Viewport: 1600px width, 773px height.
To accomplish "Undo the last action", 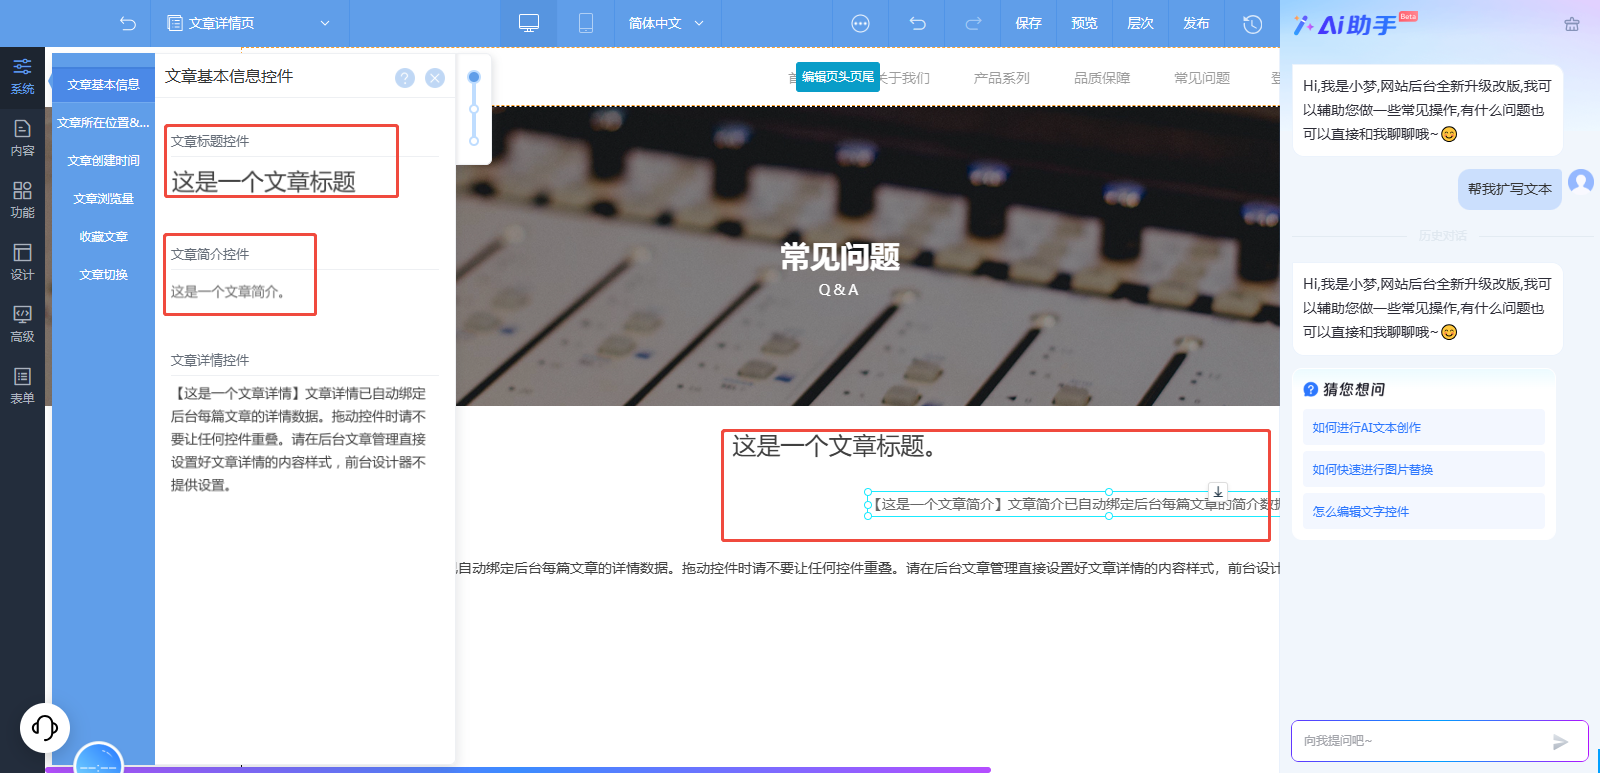I will tap(917, 23).
